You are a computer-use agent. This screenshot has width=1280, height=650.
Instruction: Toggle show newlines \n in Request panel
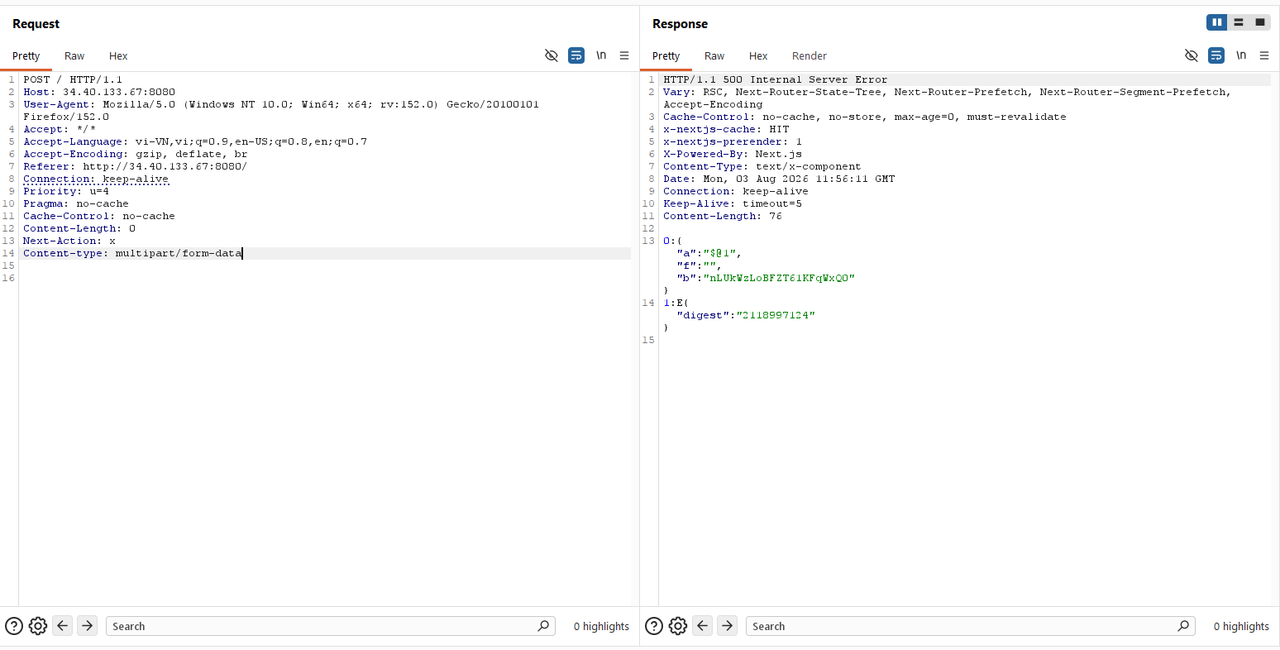click(x=601, y=56)
